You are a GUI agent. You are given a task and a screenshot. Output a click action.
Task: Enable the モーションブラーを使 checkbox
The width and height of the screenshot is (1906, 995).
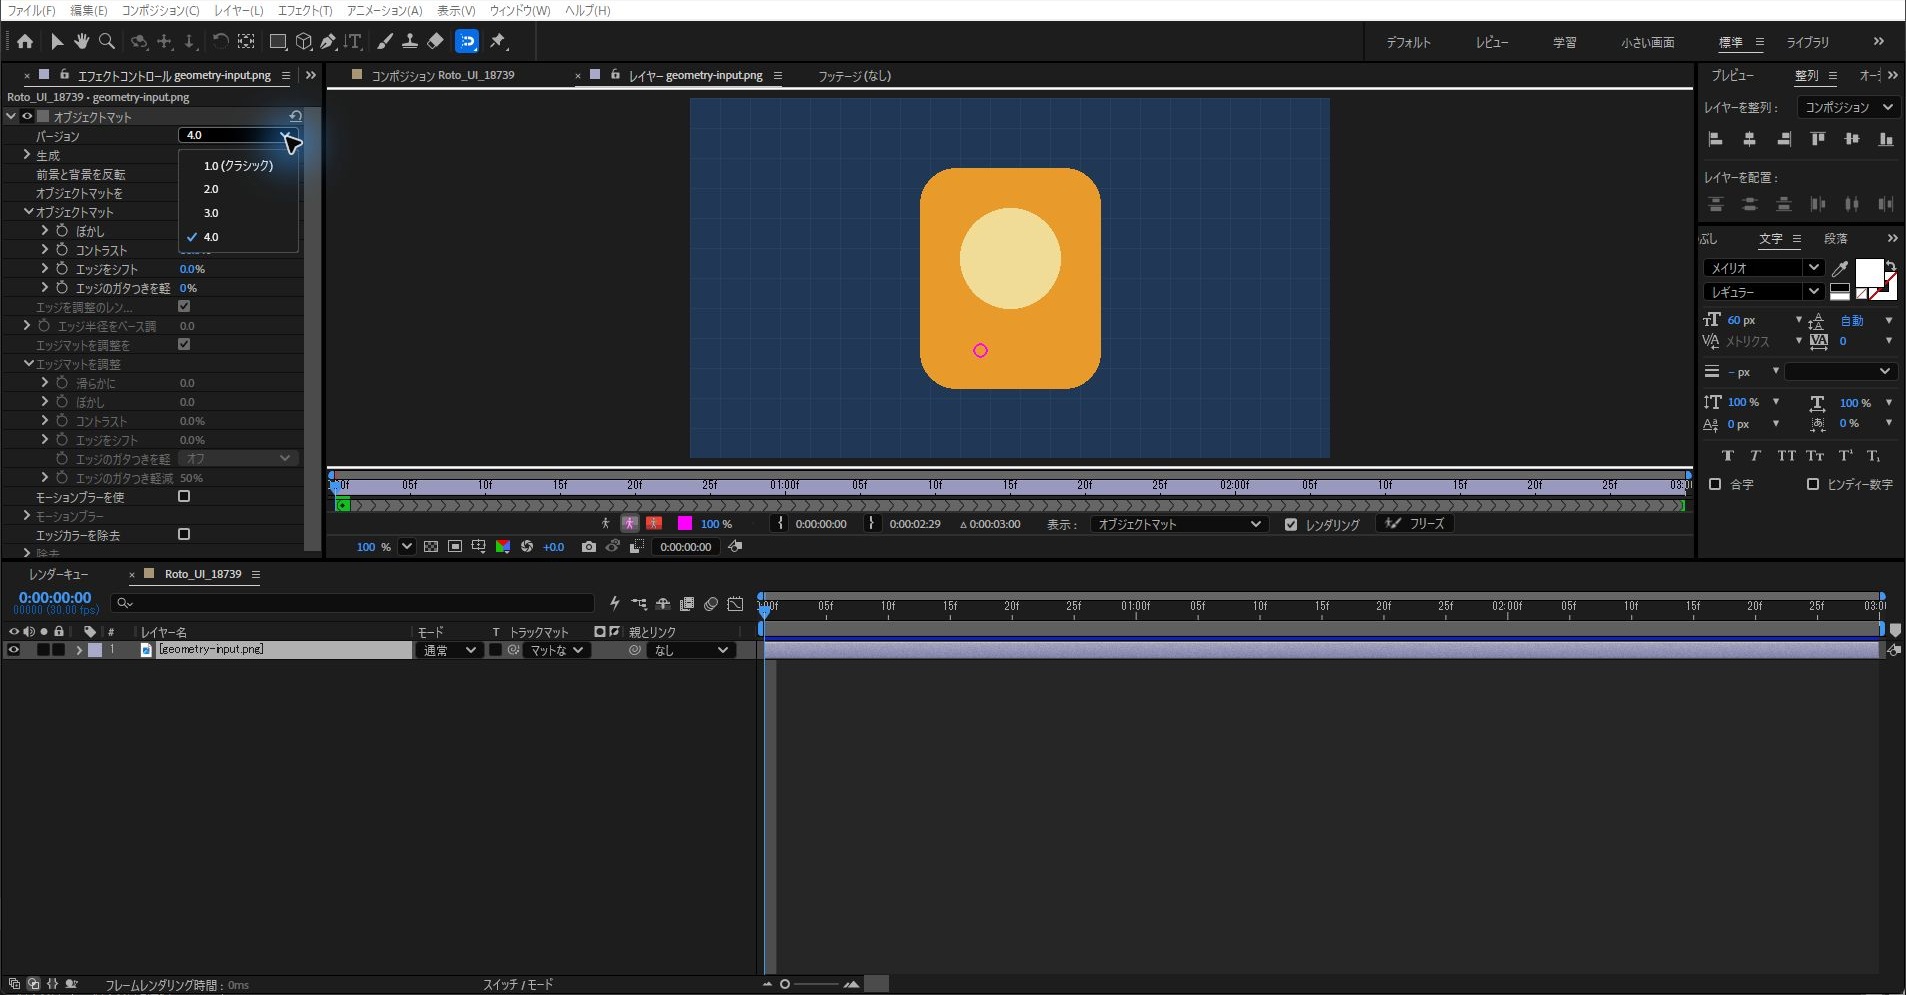[x=184, y=497]
